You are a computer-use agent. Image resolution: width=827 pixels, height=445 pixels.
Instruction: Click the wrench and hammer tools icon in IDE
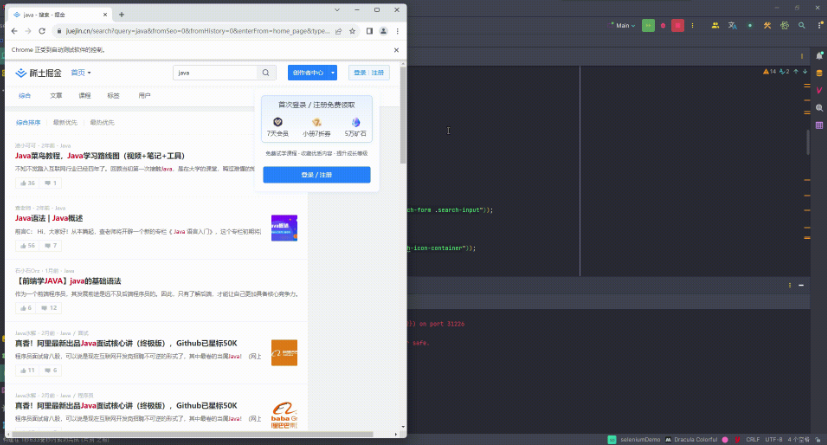(767, 25)
